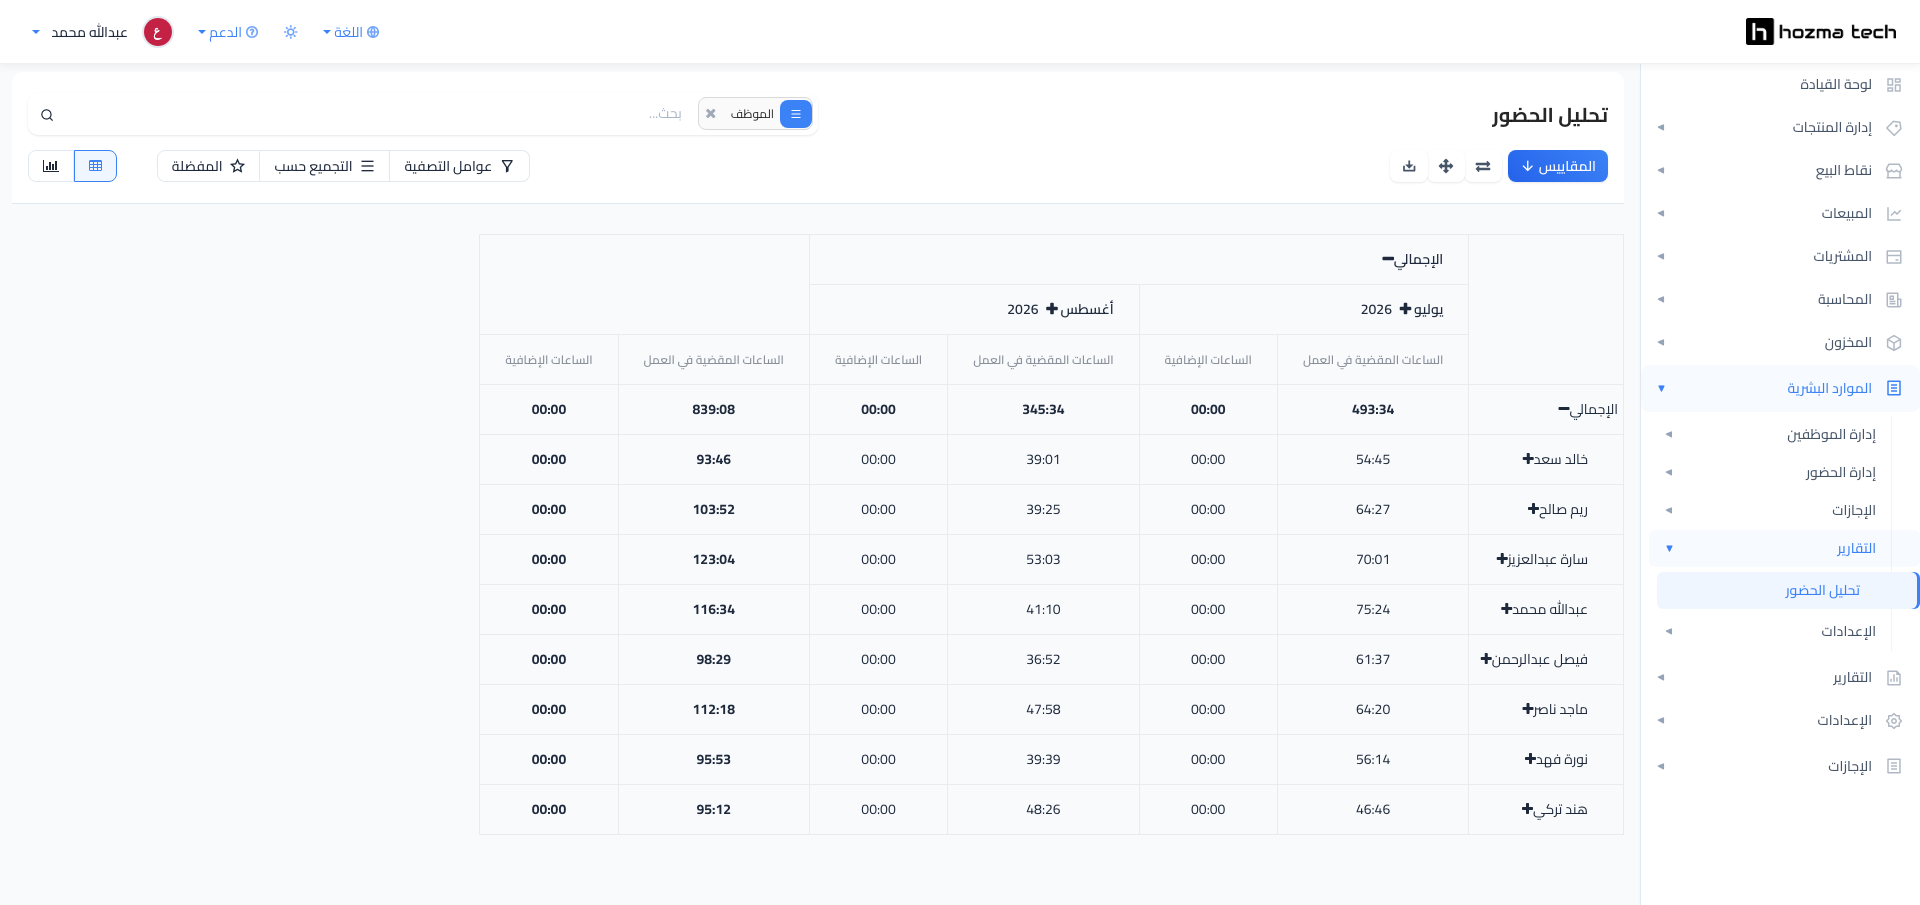
Task: Click cell value 123:04
Action: [x=714, y=560]
